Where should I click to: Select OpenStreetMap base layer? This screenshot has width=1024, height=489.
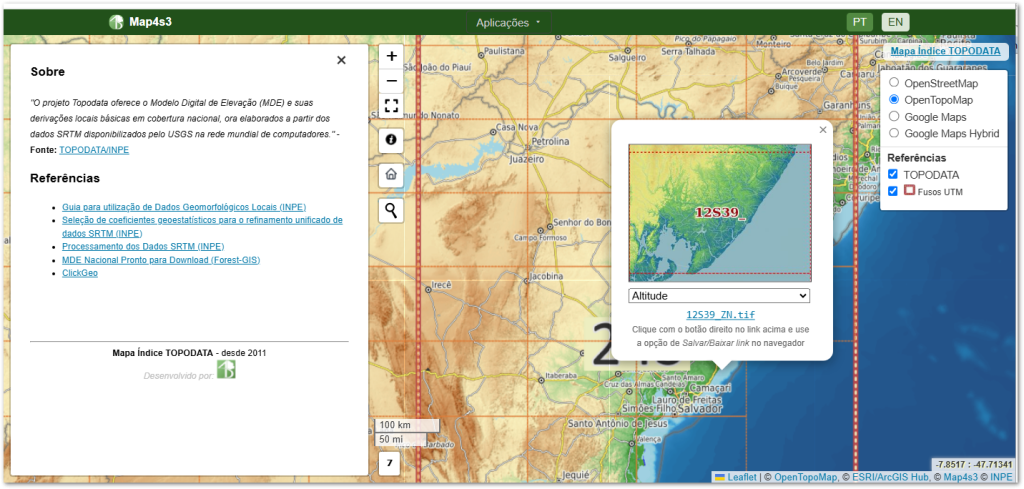(894, 83)
